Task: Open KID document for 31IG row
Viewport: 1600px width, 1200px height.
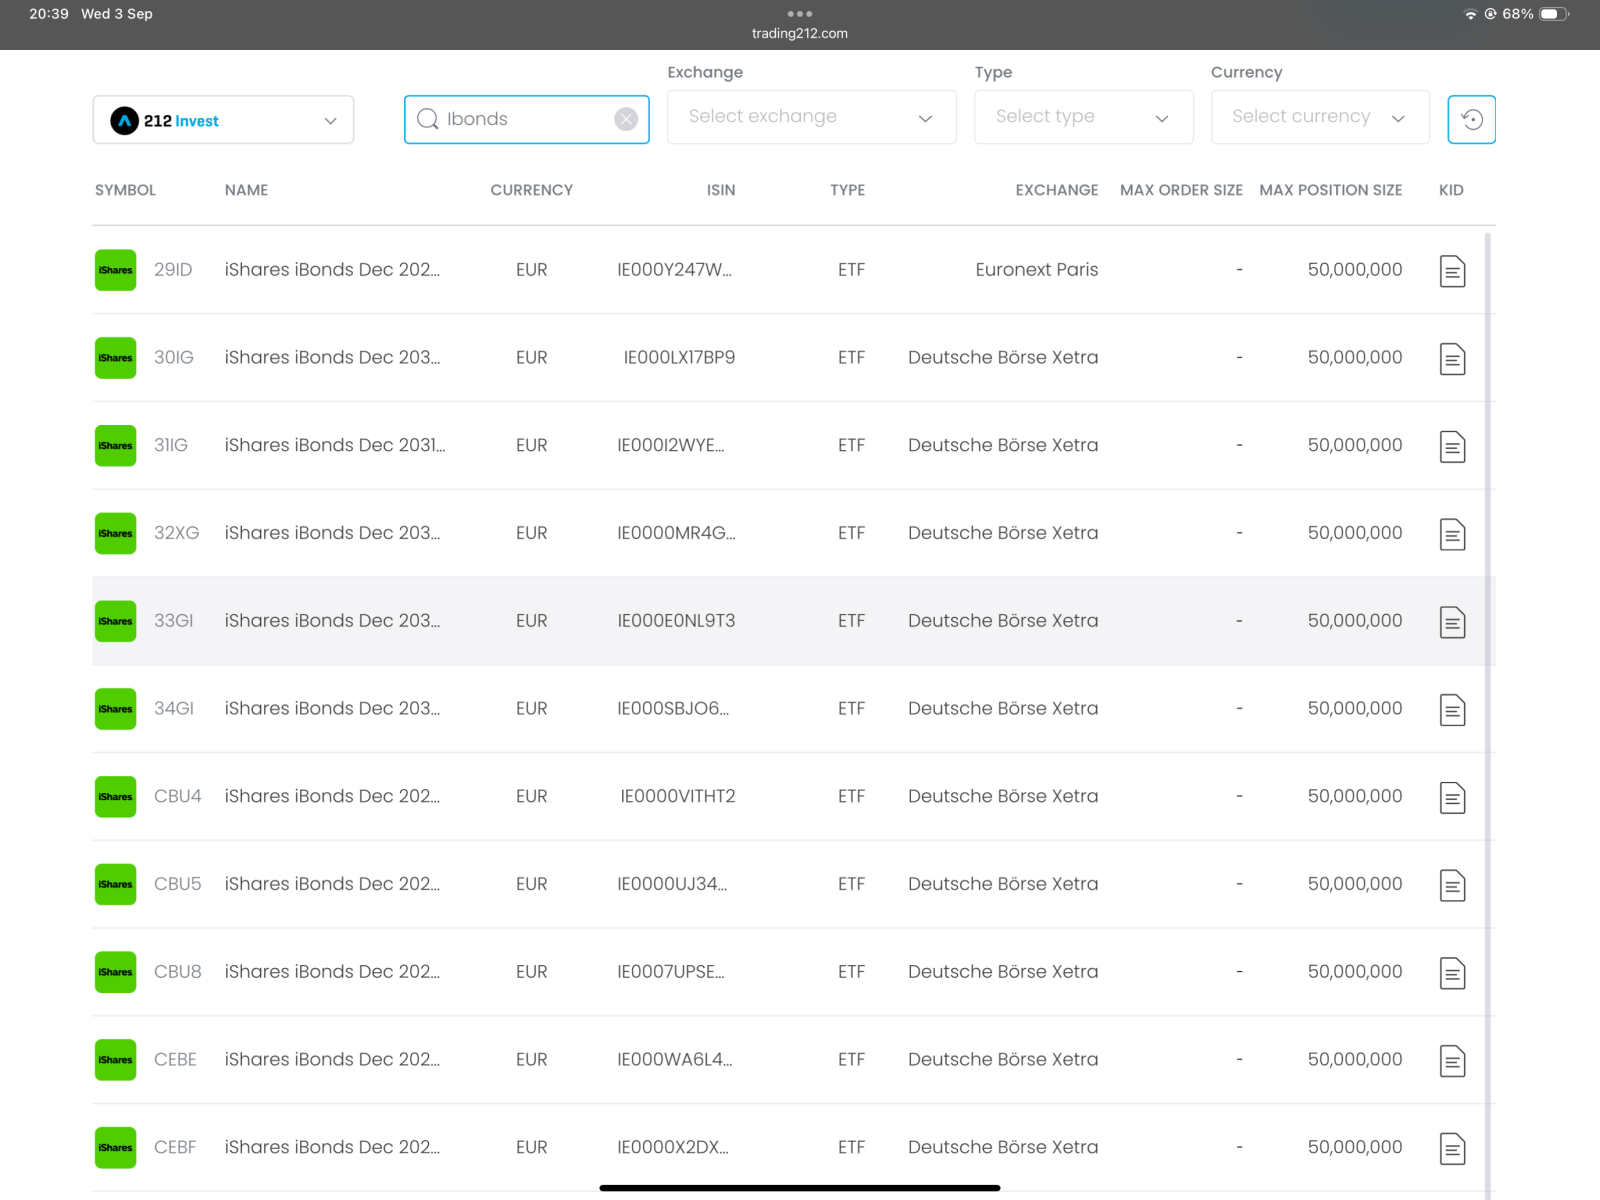Action: (x=1452, y=447)
